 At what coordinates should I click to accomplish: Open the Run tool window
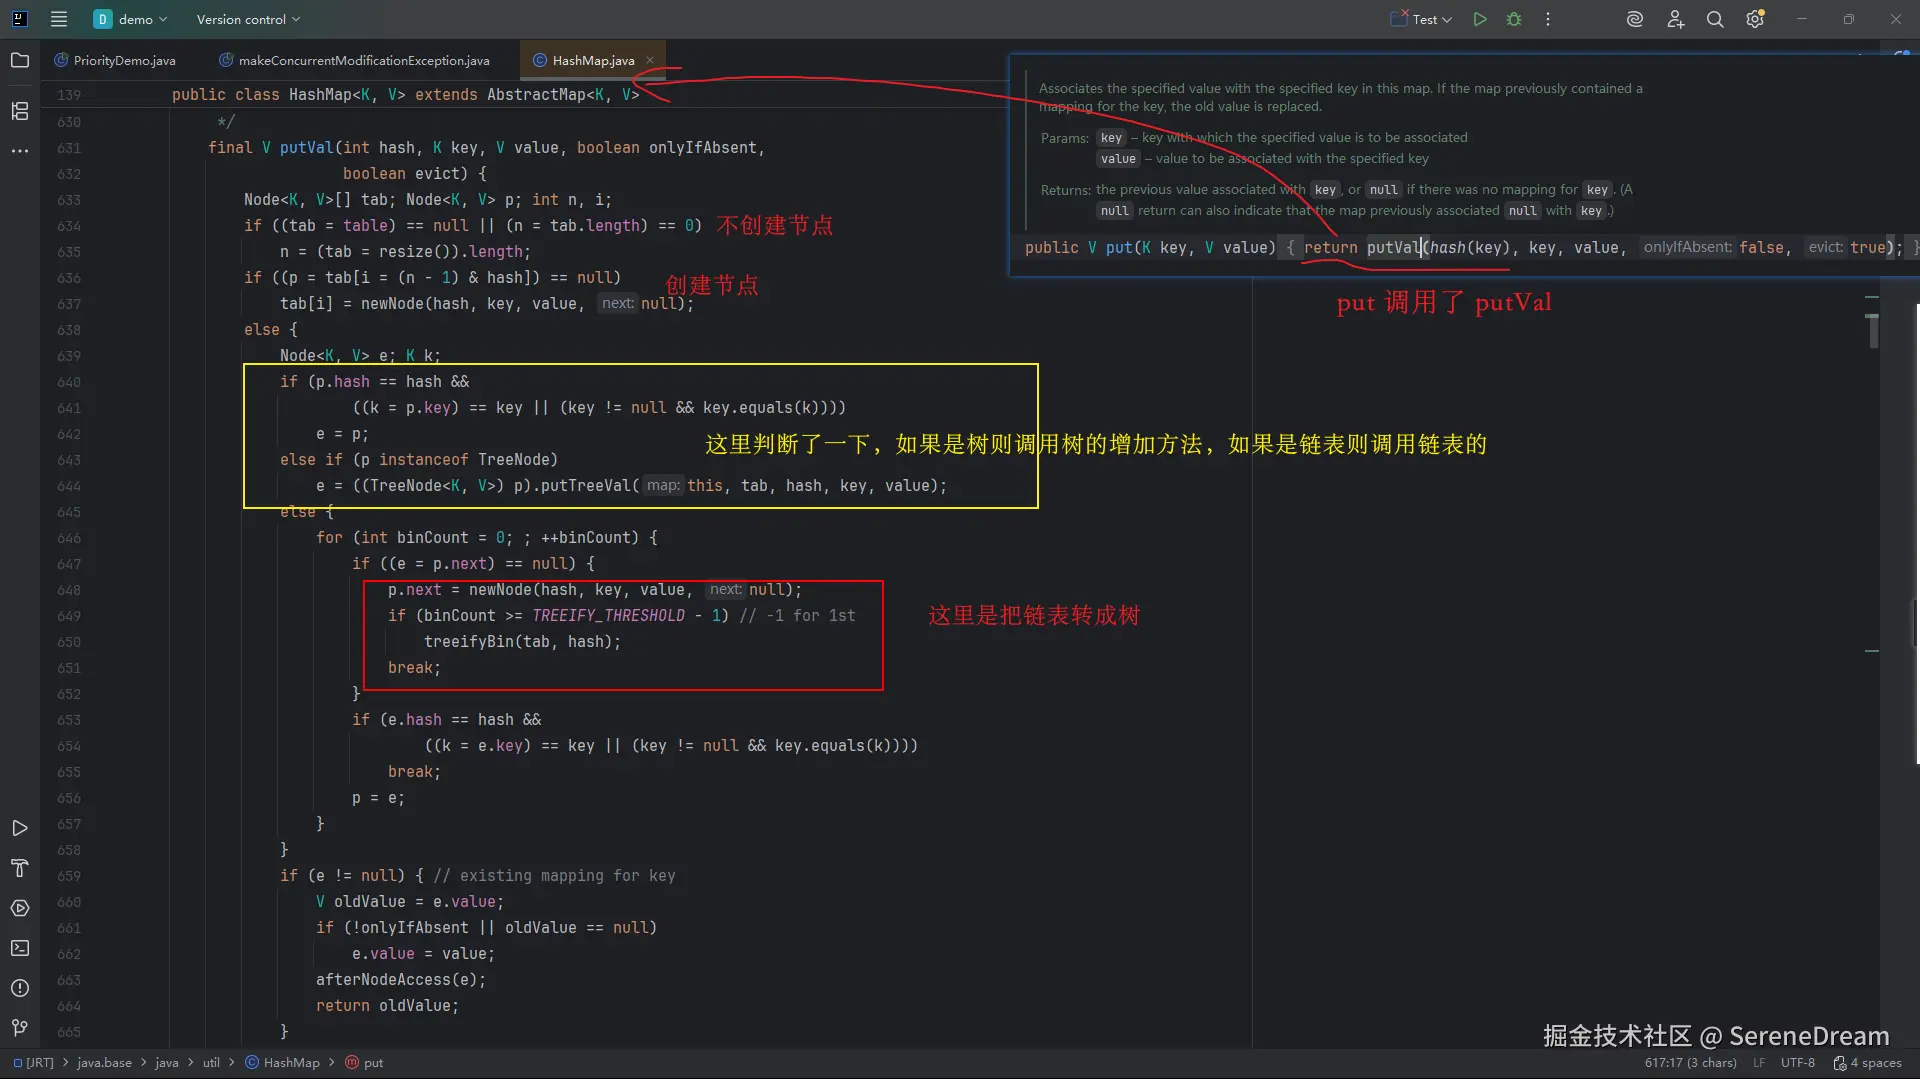coord(20,828)
